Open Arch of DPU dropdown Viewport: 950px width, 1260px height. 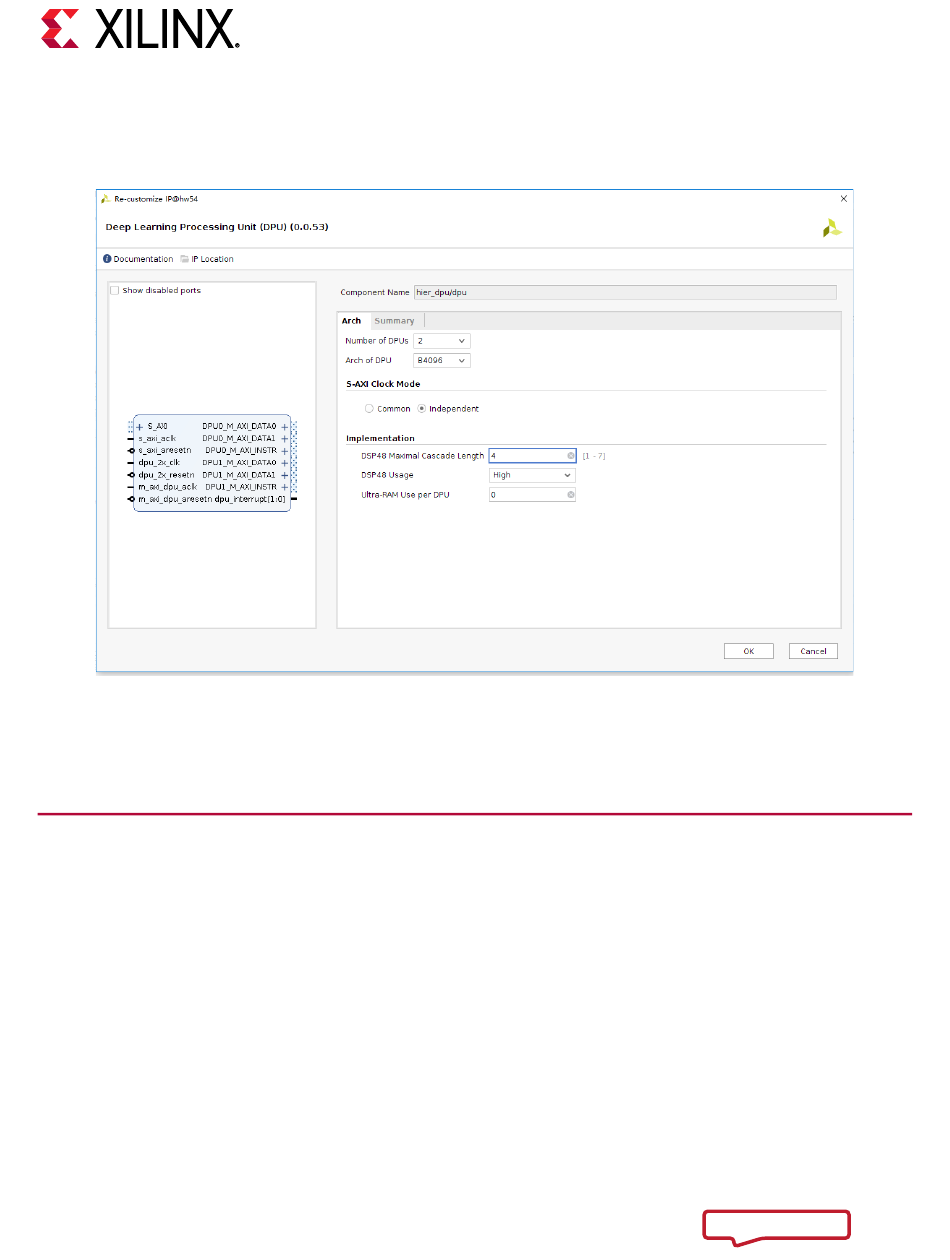click(x=441, y=360)
